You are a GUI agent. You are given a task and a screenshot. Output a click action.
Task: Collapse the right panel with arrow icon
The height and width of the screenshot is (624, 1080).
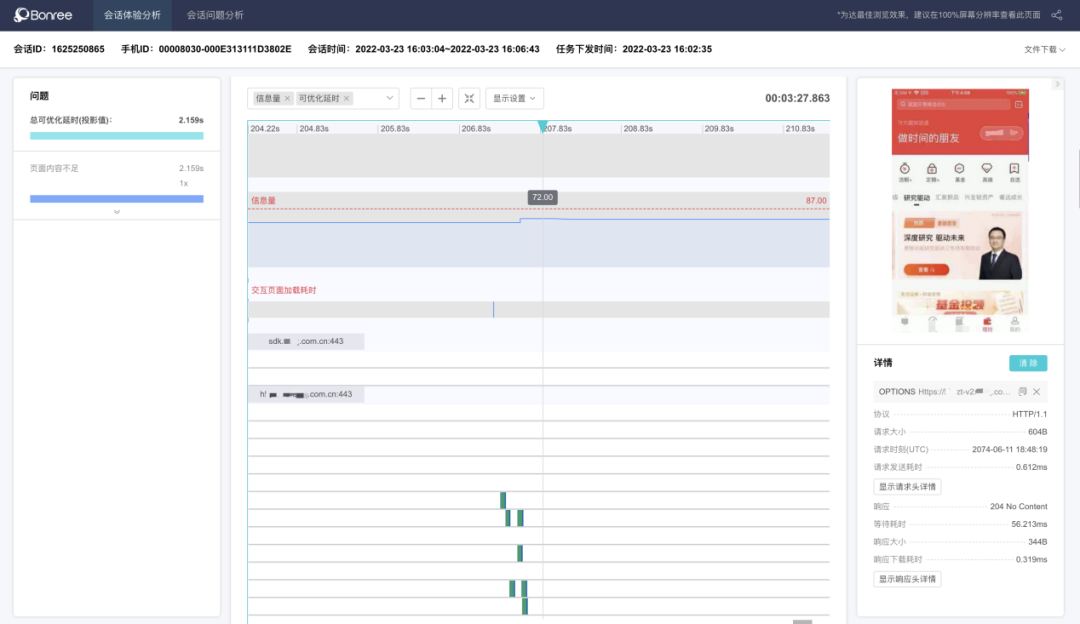(x=1057, y=84)
